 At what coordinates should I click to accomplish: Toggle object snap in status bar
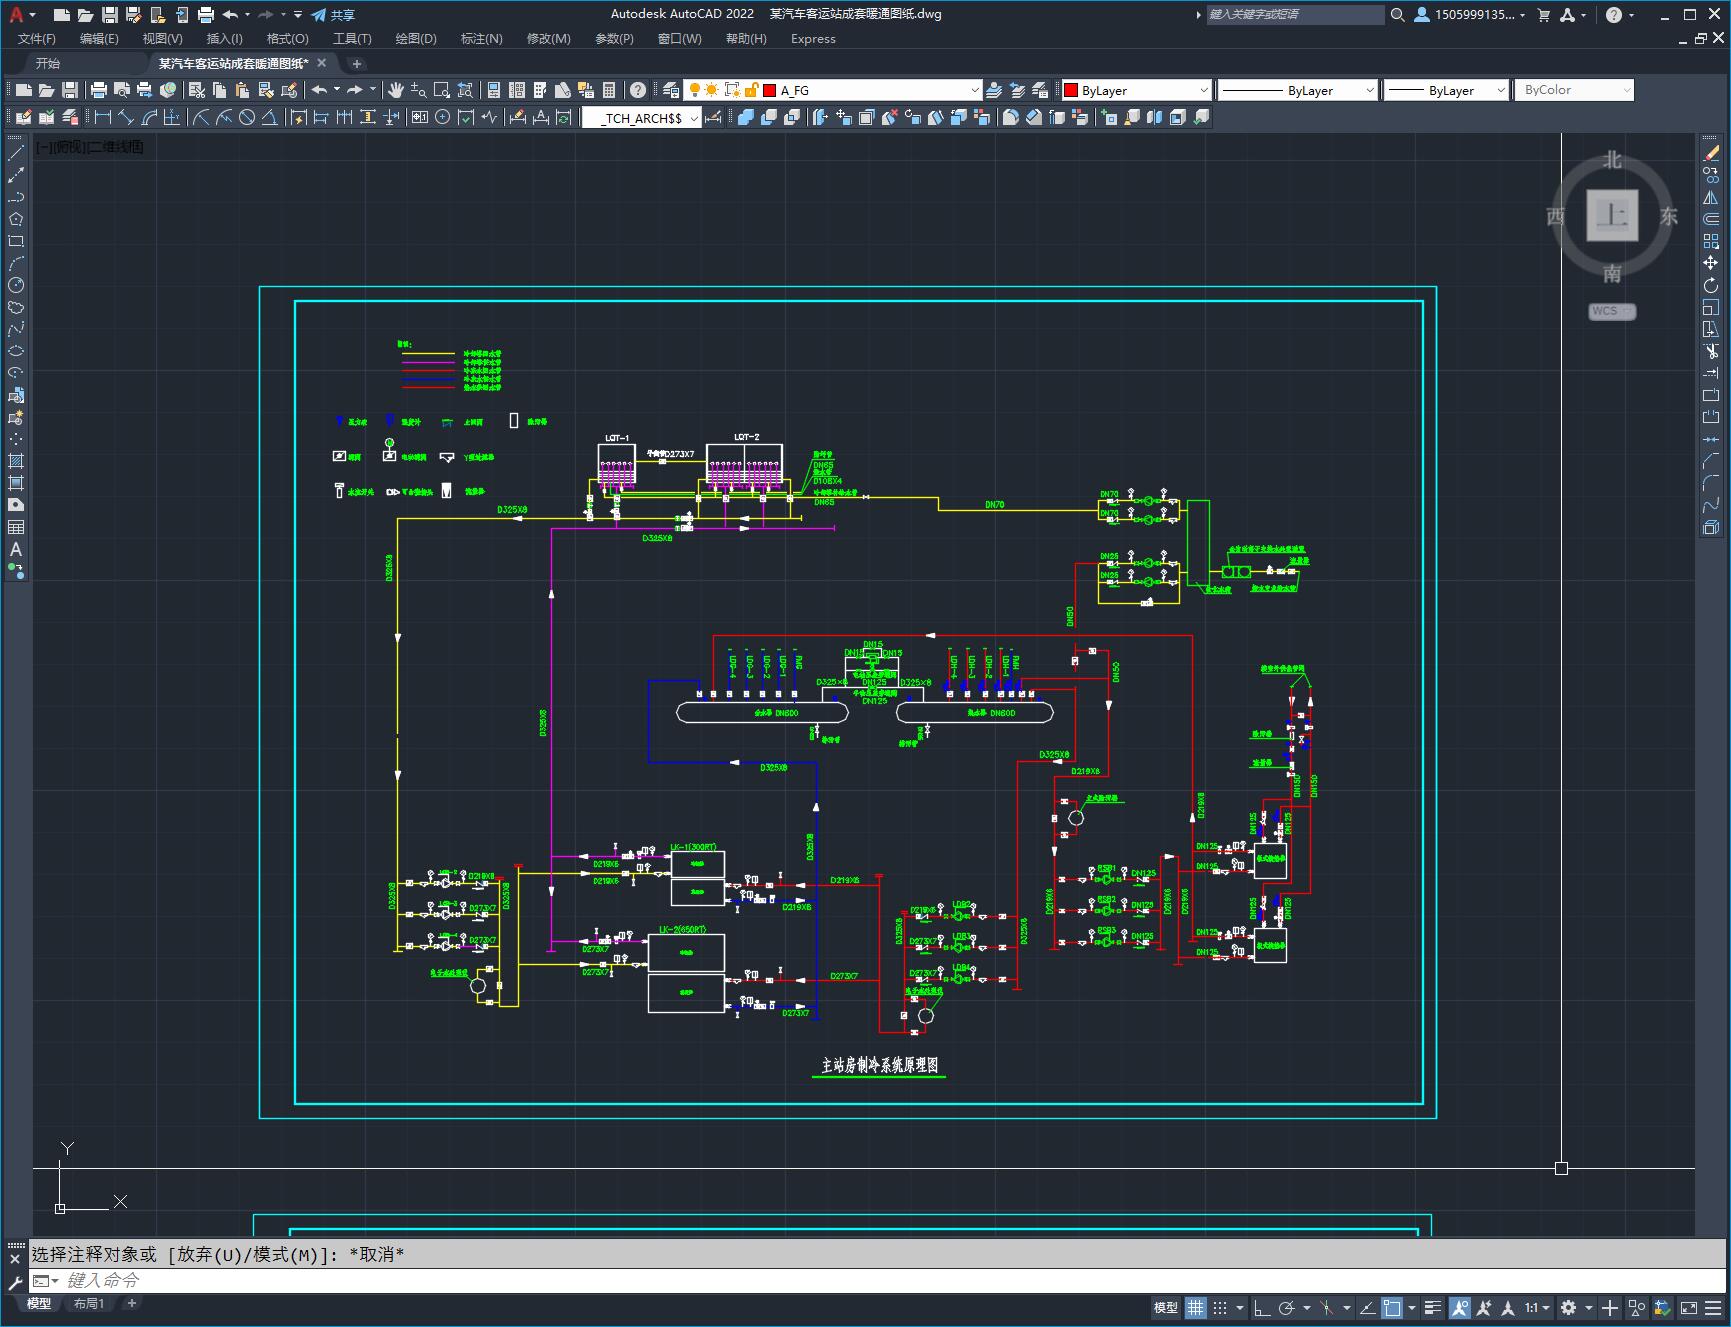(1392, 1307)
